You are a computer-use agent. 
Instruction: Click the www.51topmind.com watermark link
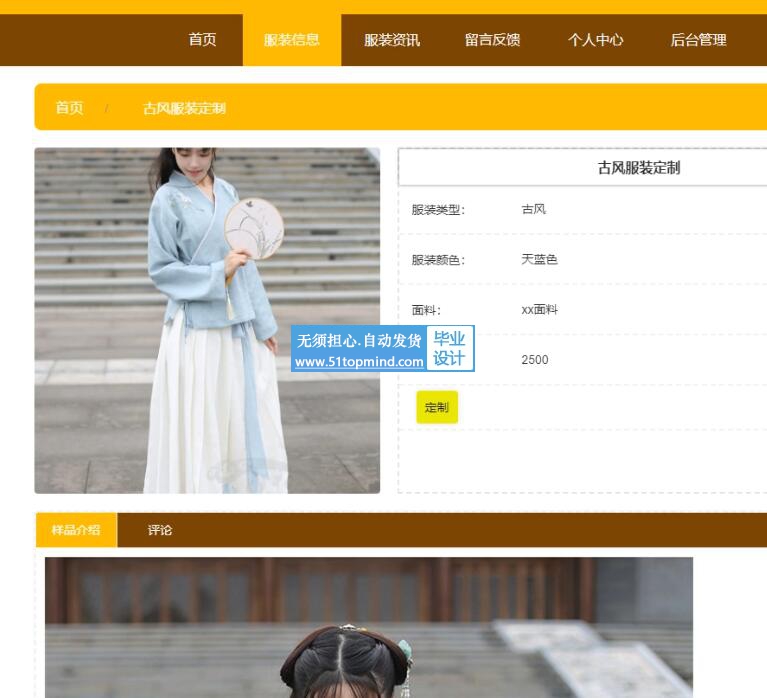[x=359, y=362]
